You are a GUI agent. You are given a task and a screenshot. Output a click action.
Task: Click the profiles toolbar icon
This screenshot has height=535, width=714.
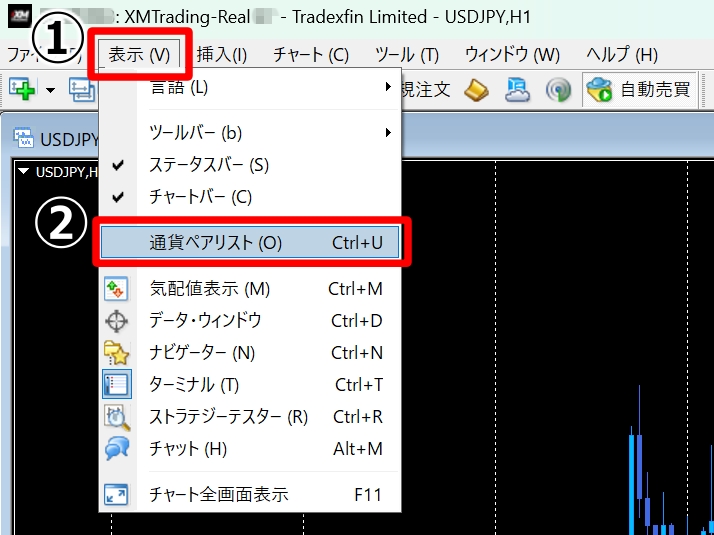click(x=82, y=89)
